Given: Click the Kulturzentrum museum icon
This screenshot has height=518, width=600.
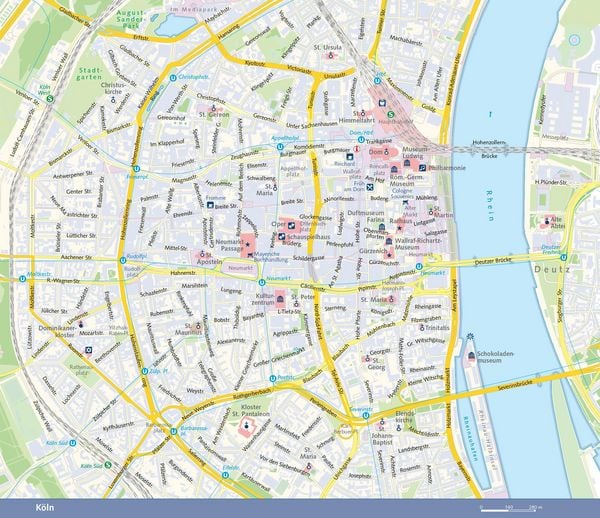Looking at the screenshot, I should pos(280,299).
